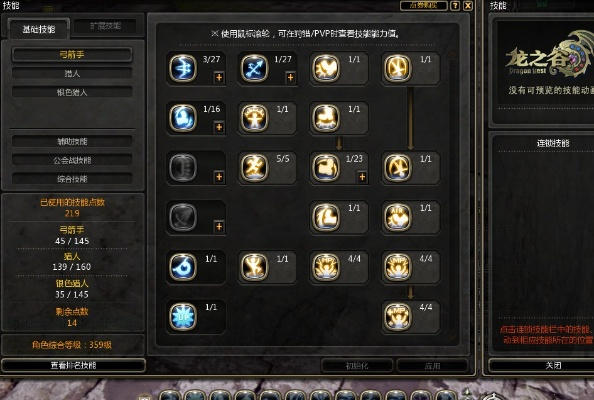Select the AIR heart skill icon
The image size is (594, 400).
point(397,217)
